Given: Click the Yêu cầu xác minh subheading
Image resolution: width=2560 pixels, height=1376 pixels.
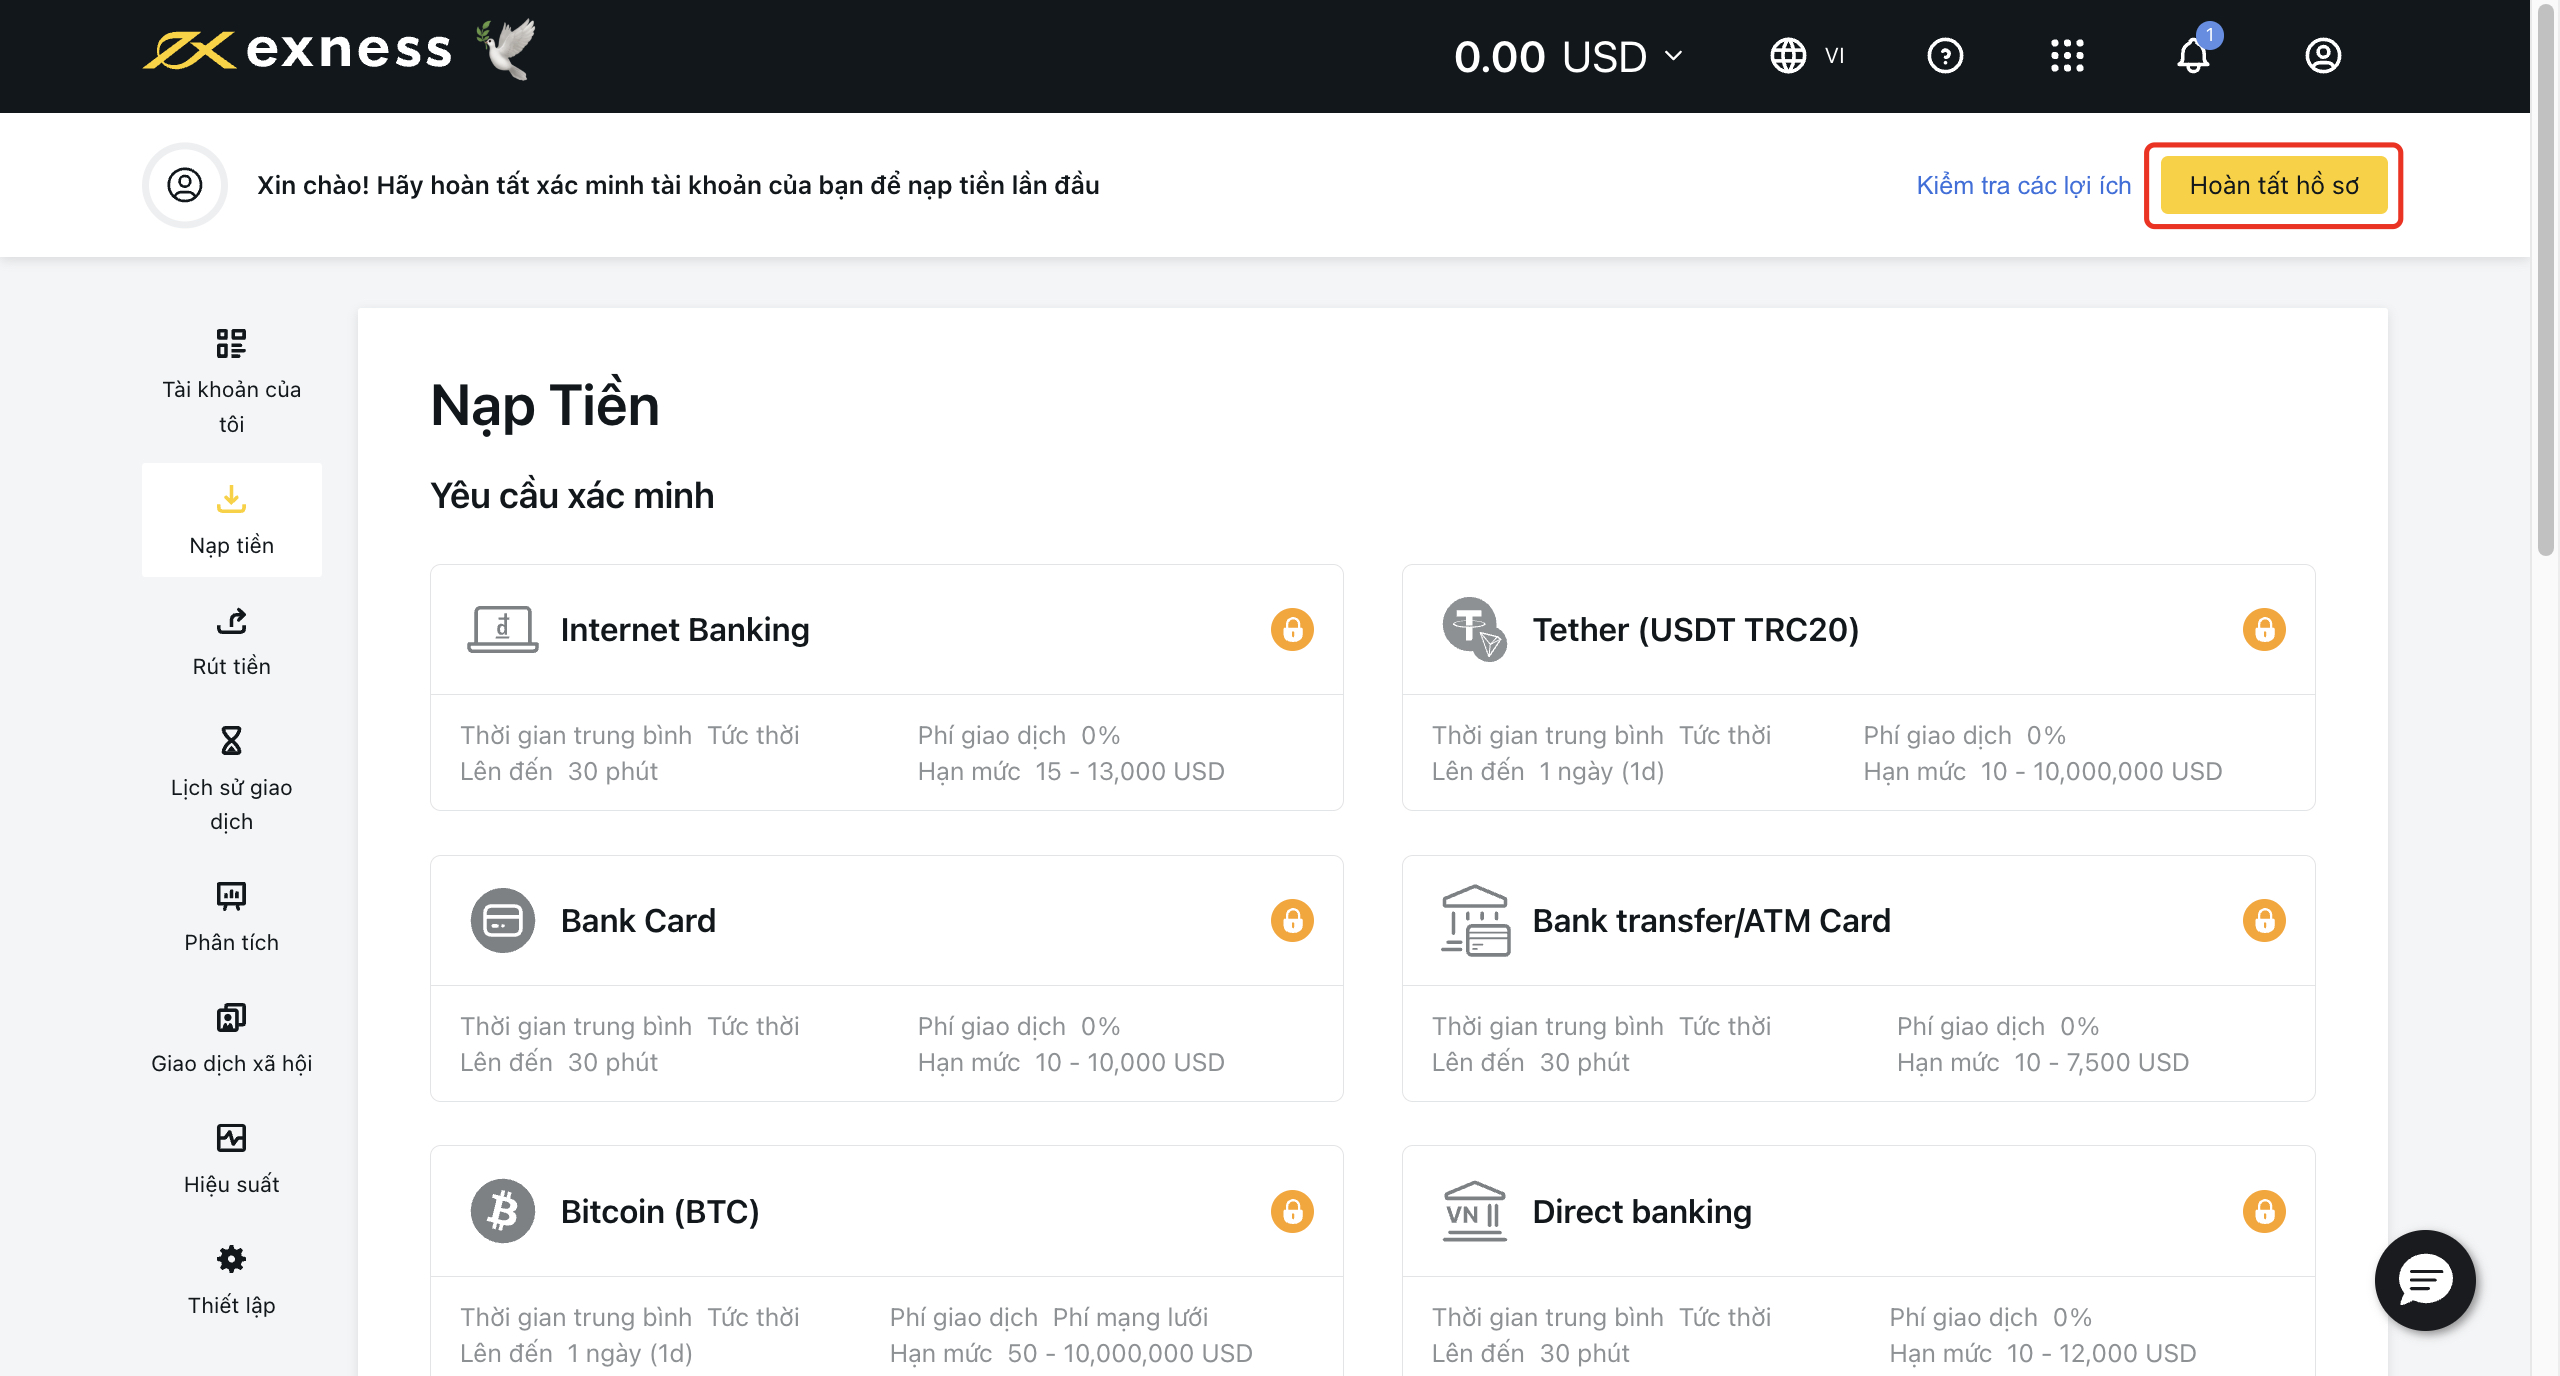Looking at the screenshot, I should click(572, 496).
